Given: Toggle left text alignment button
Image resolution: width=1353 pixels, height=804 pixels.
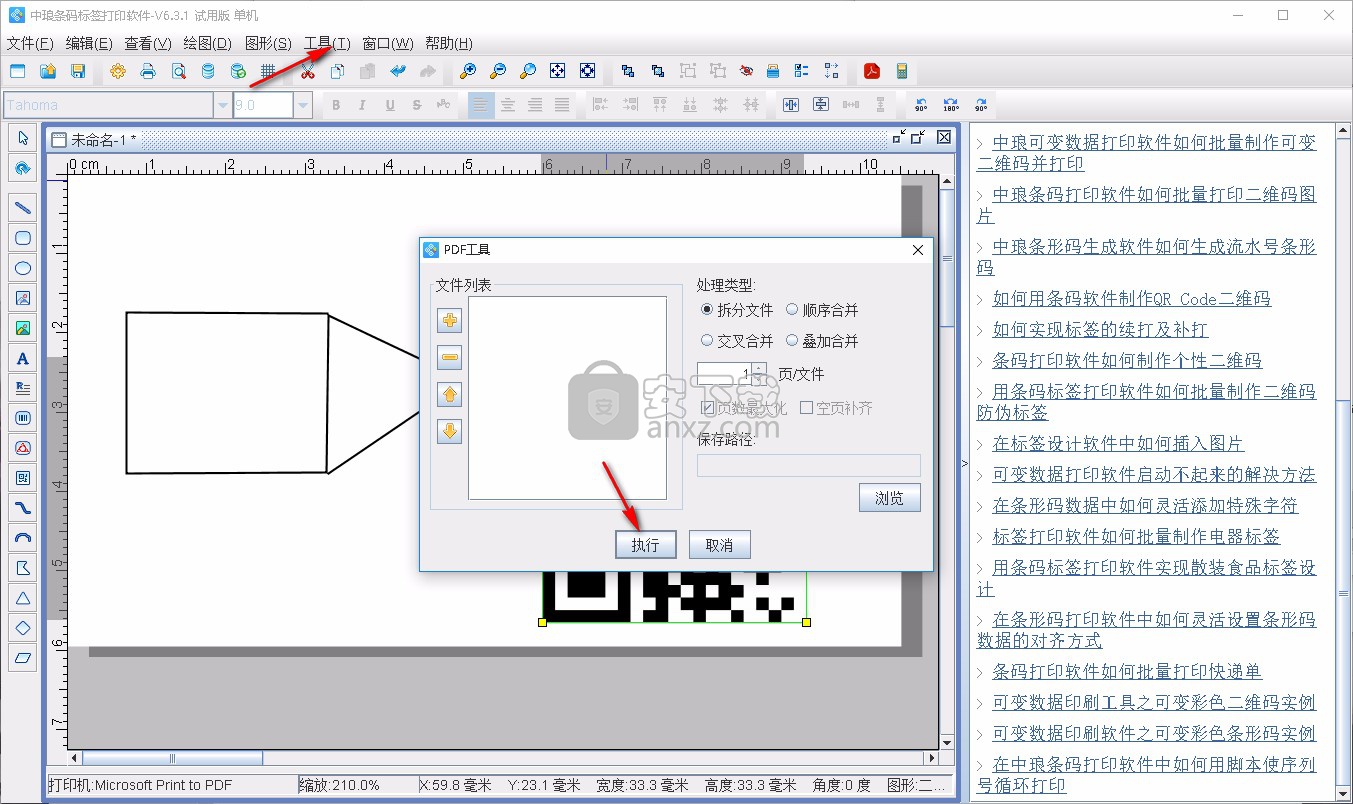Looking at the screenshot, I should click(481, 105).
